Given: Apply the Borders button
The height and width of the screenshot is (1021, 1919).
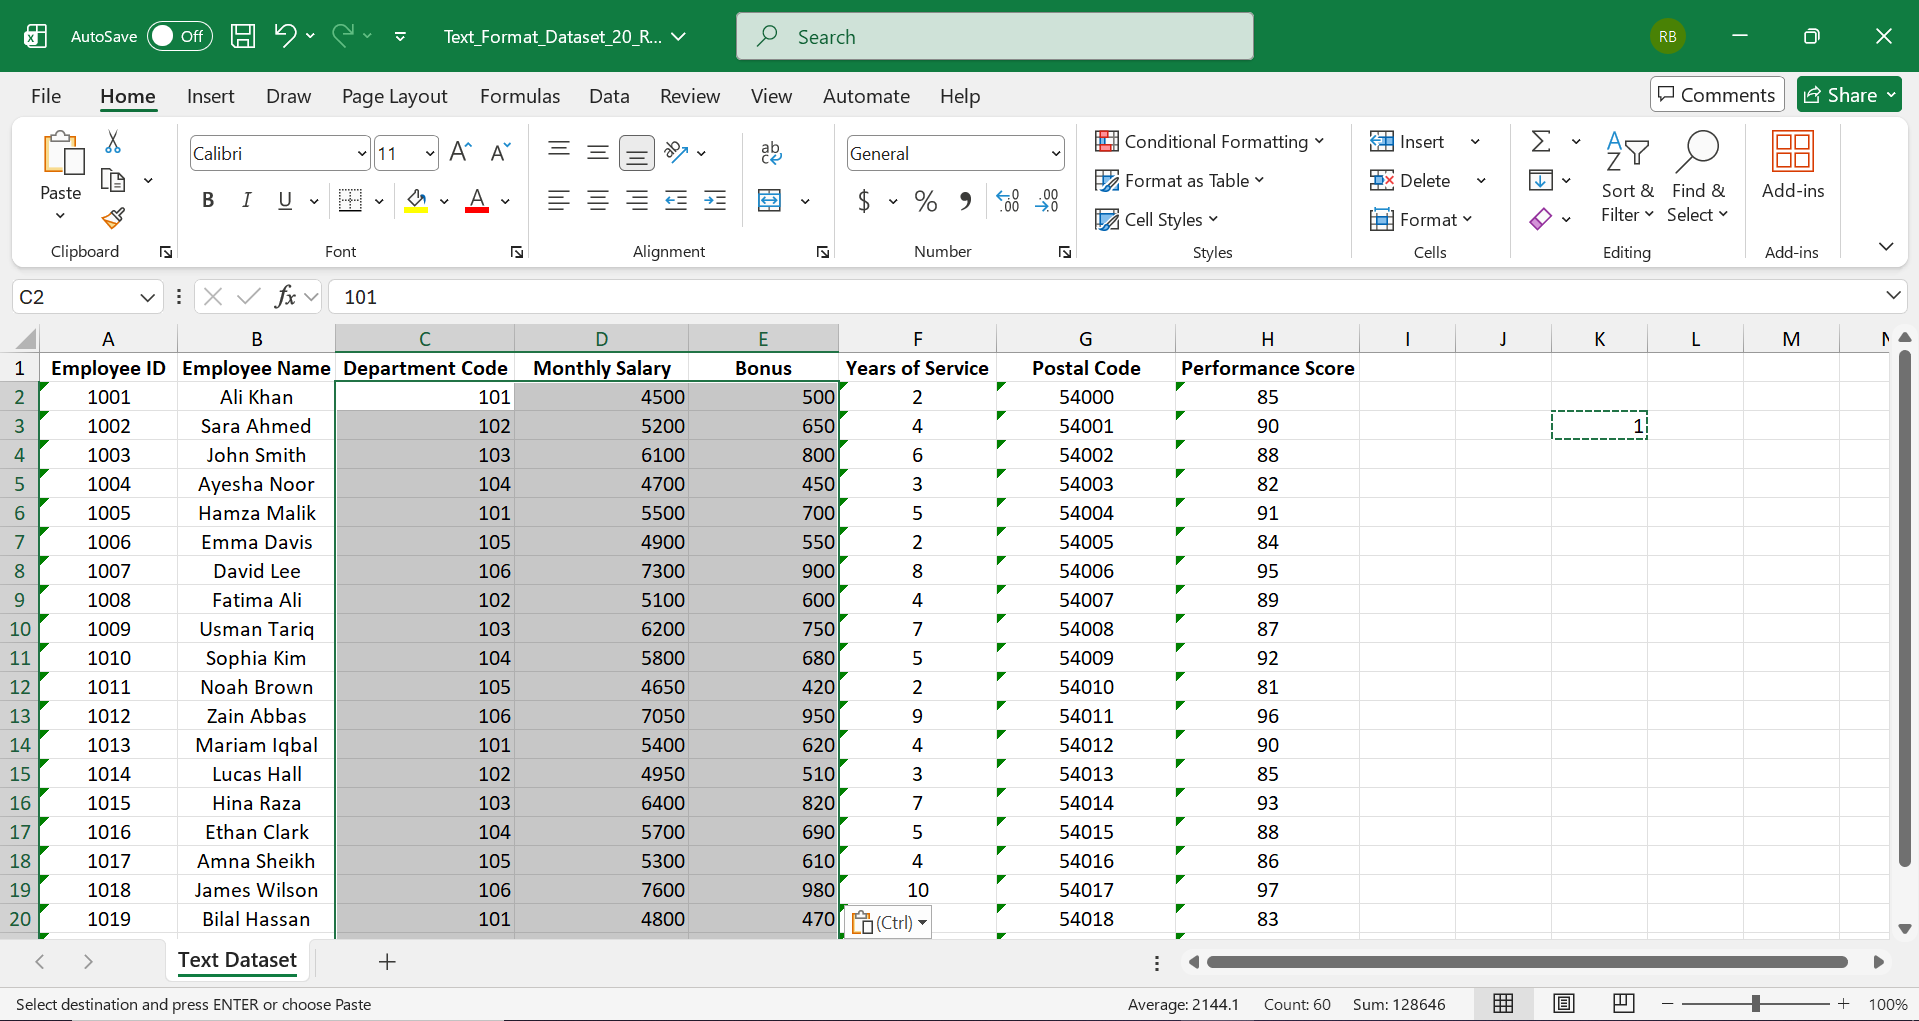Looking at the screenshot, I should coord(350,201).
